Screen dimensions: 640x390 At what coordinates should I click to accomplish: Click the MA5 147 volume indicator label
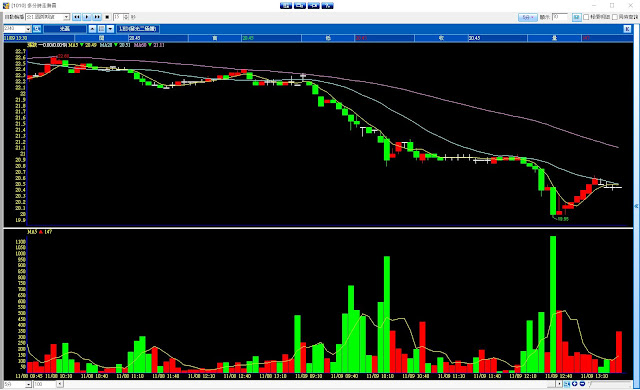tap(40, 232)
